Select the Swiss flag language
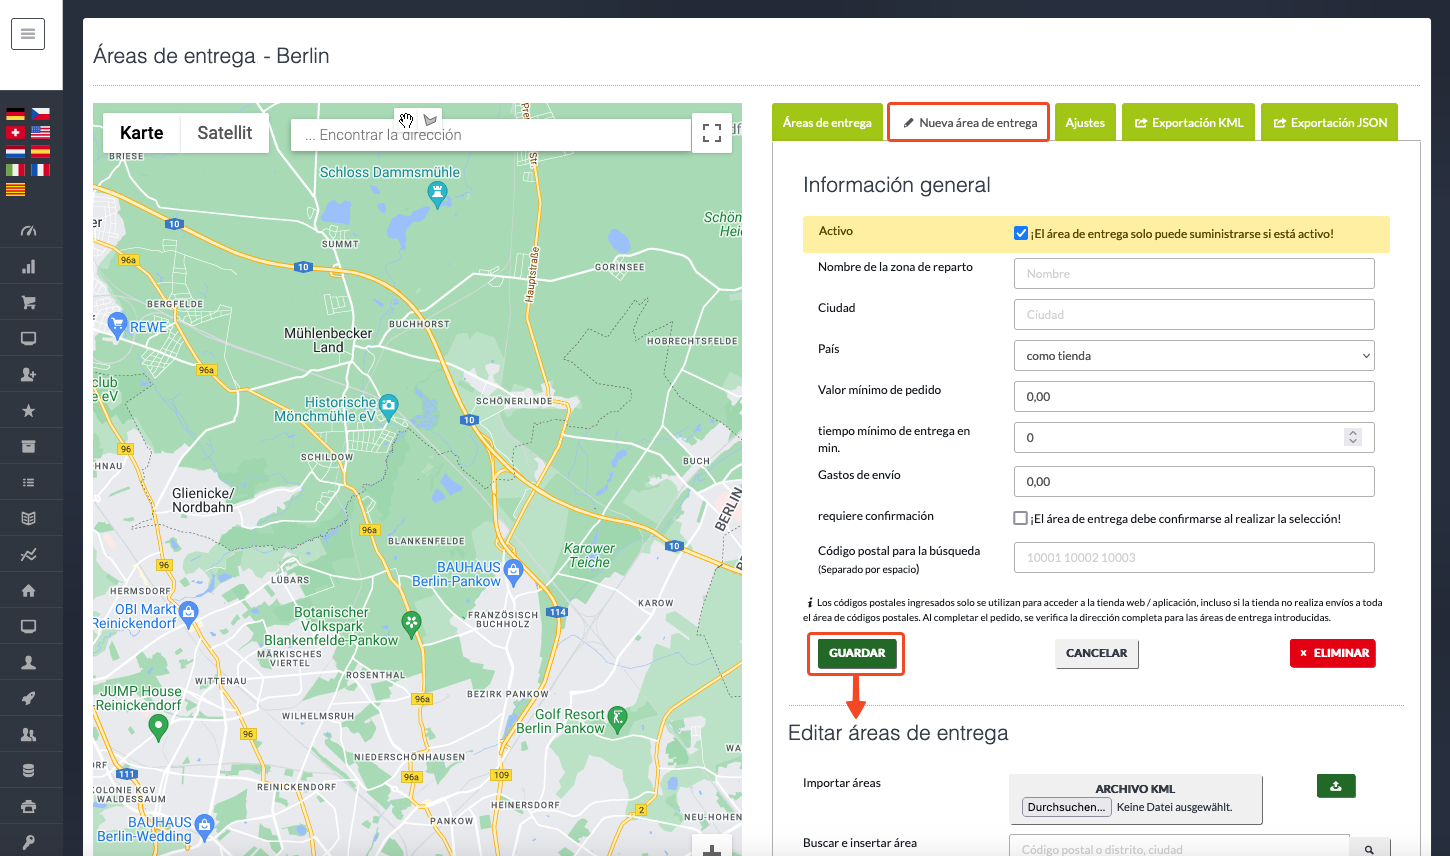This screenshot has width=1450, height=856. coord(15,132)
